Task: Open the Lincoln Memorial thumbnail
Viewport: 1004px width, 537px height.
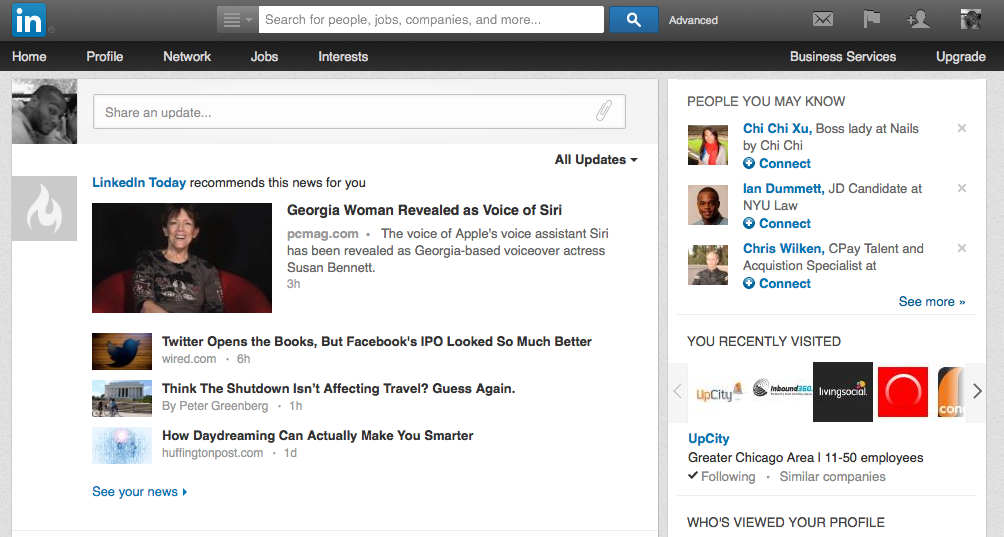Action: tap(122, 398)
